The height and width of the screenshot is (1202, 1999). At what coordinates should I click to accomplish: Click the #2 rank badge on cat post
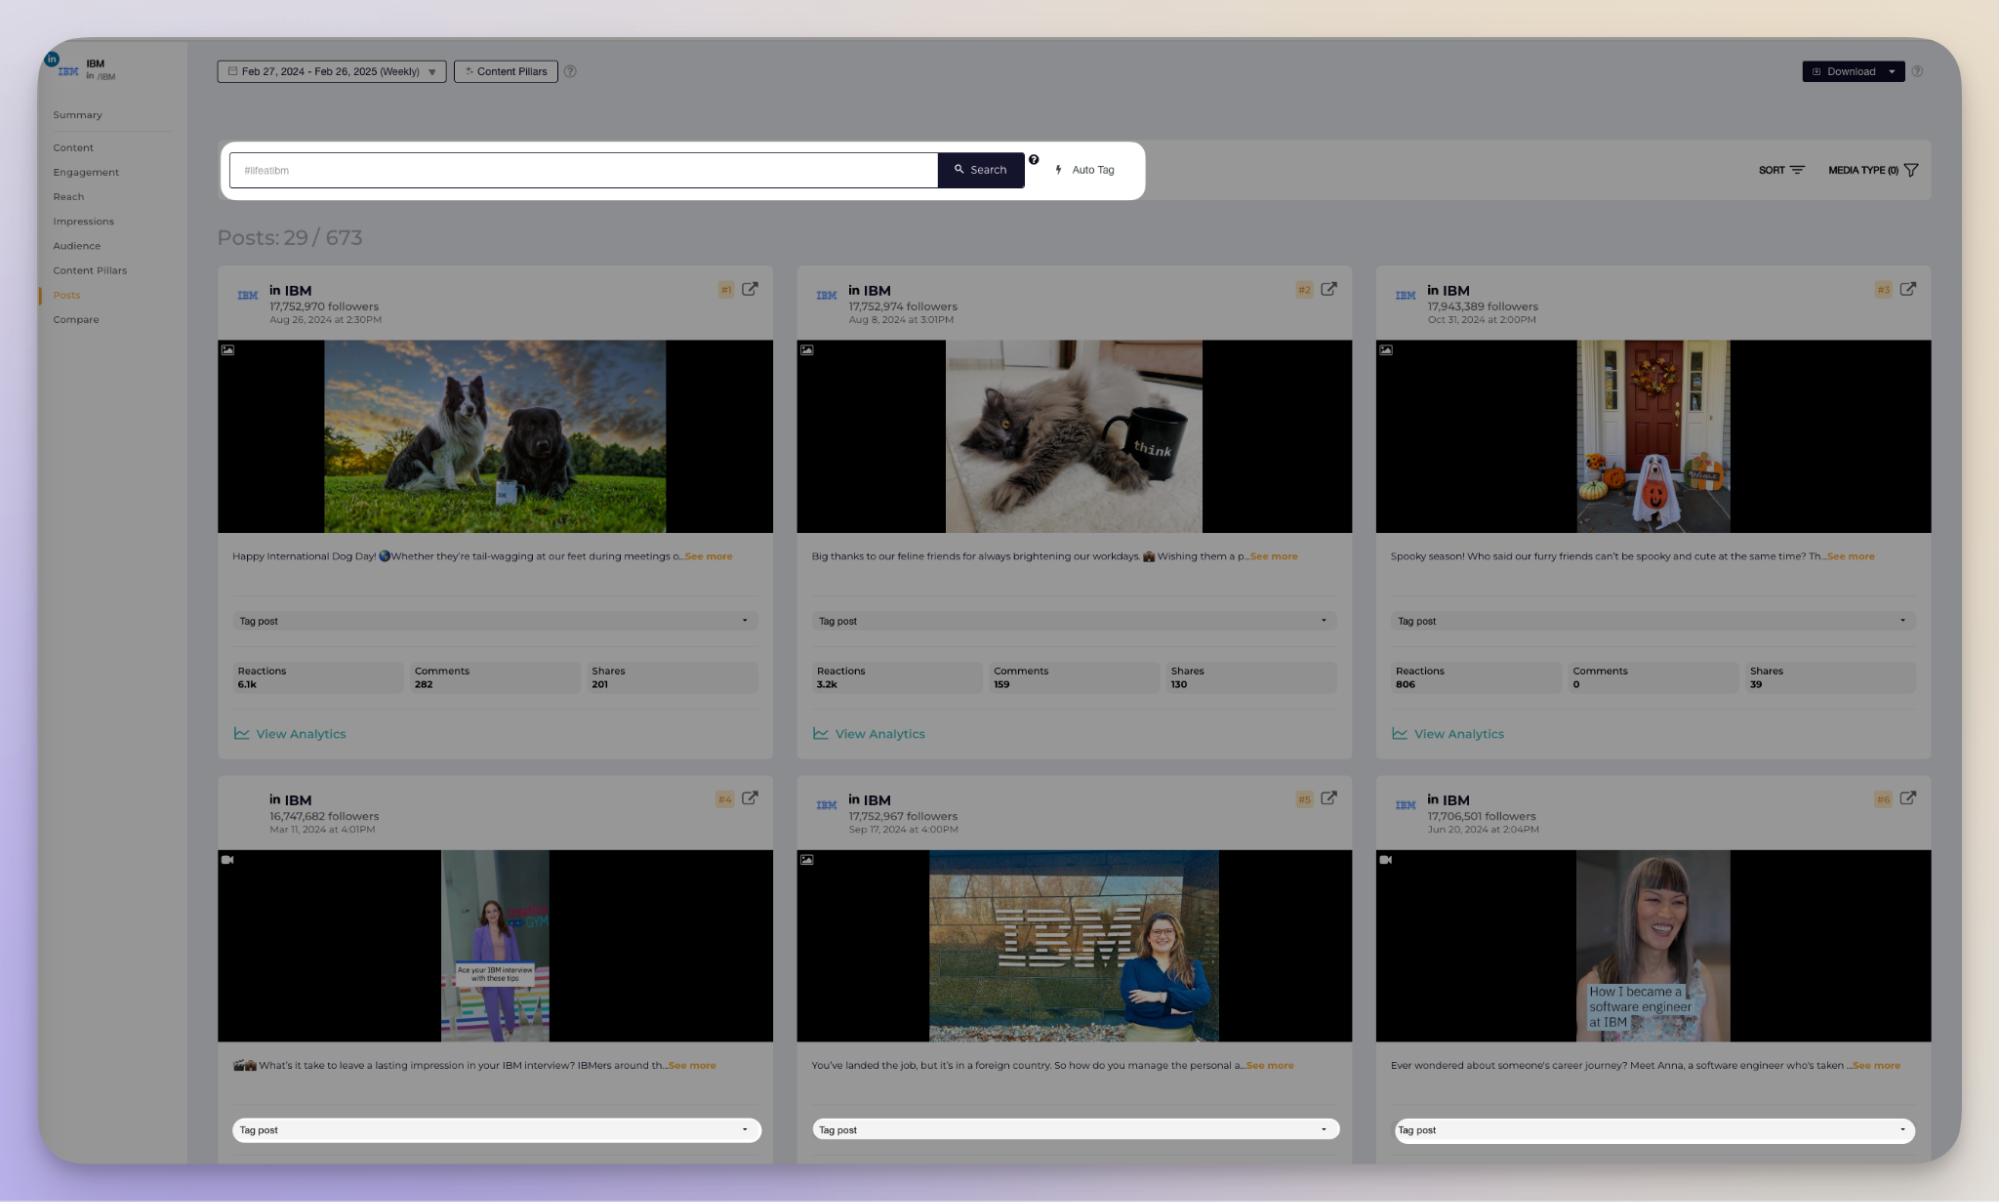click(1304, 290)
